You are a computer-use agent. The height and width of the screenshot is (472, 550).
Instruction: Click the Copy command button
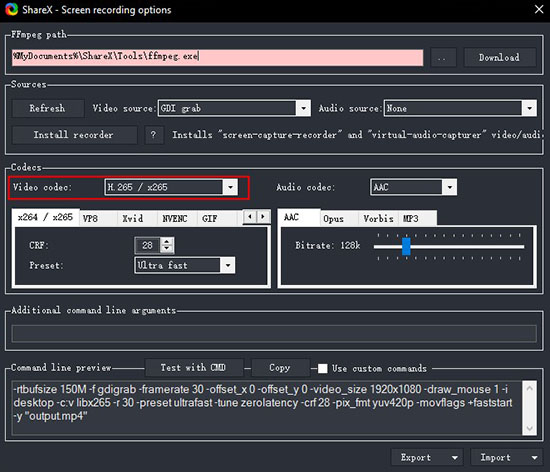click(280, 368)
